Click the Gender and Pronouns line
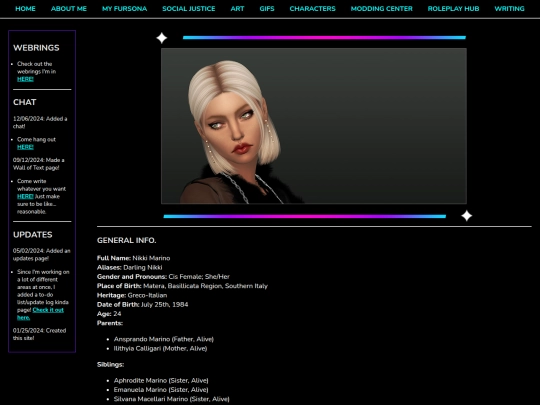 click(x=163, y=277)
